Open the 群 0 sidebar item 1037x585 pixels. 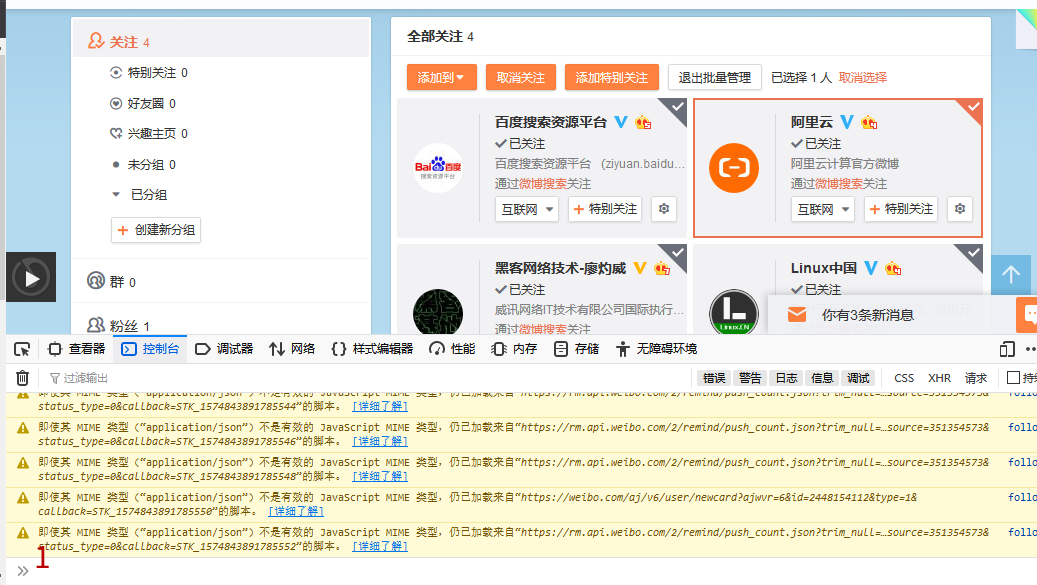pos(112,282)
